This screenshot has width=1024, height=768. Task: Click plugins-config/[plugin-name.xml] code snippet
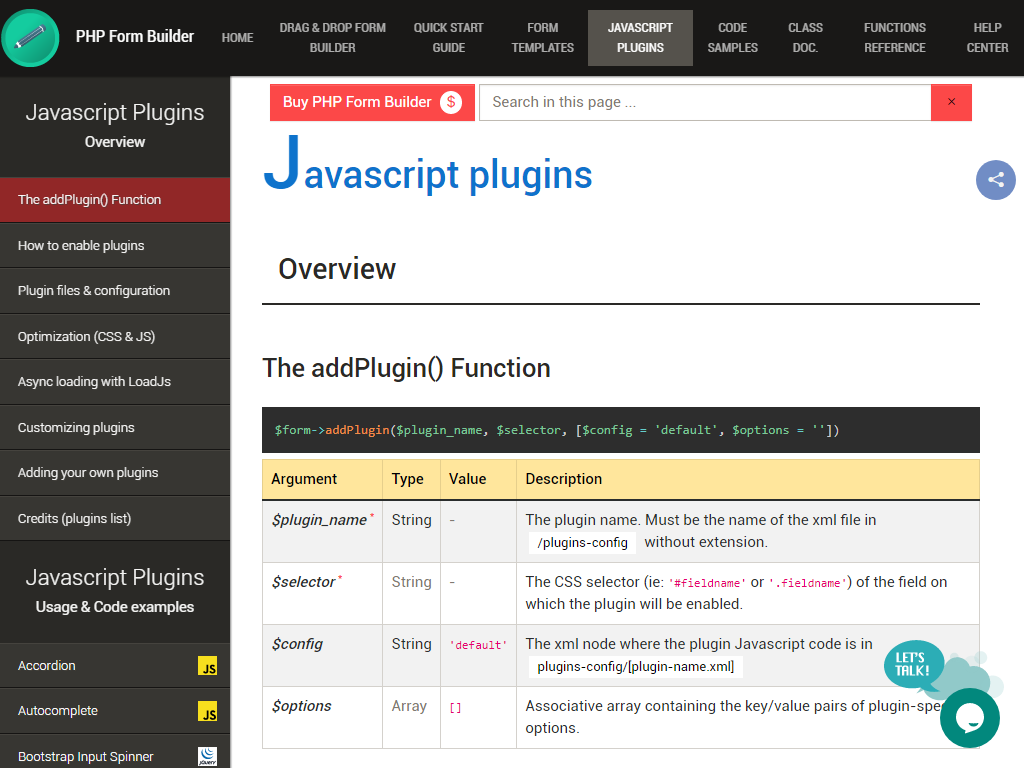[635, 667]
